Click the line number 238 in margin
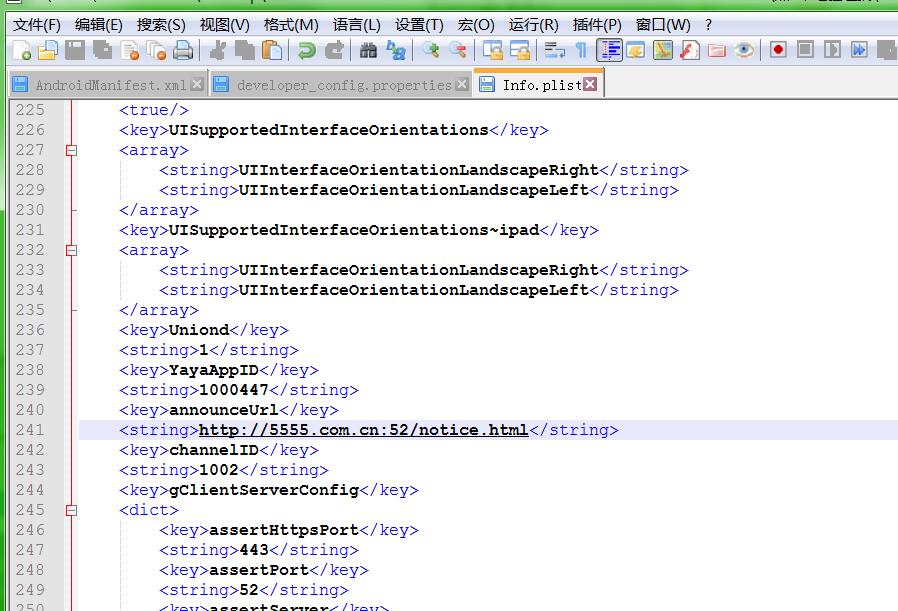The image size is (898, 611). pyautogui.click(x=30, y=370)
